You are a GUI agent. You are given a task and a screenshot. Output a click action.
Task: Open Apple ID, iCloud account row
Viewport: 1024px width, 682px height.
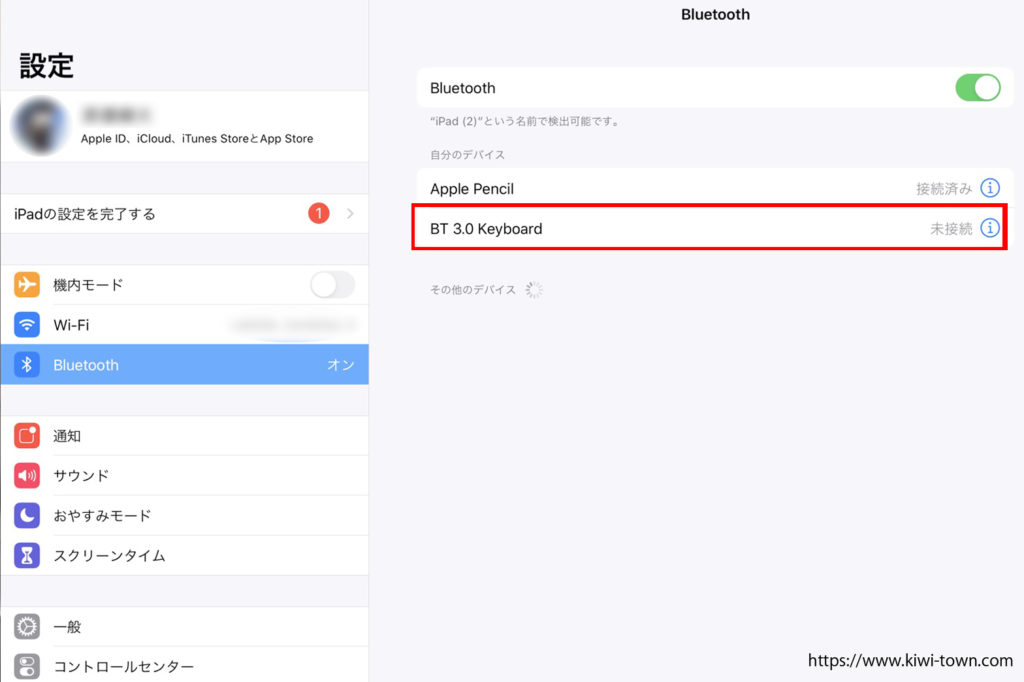[x=185, y=126]
